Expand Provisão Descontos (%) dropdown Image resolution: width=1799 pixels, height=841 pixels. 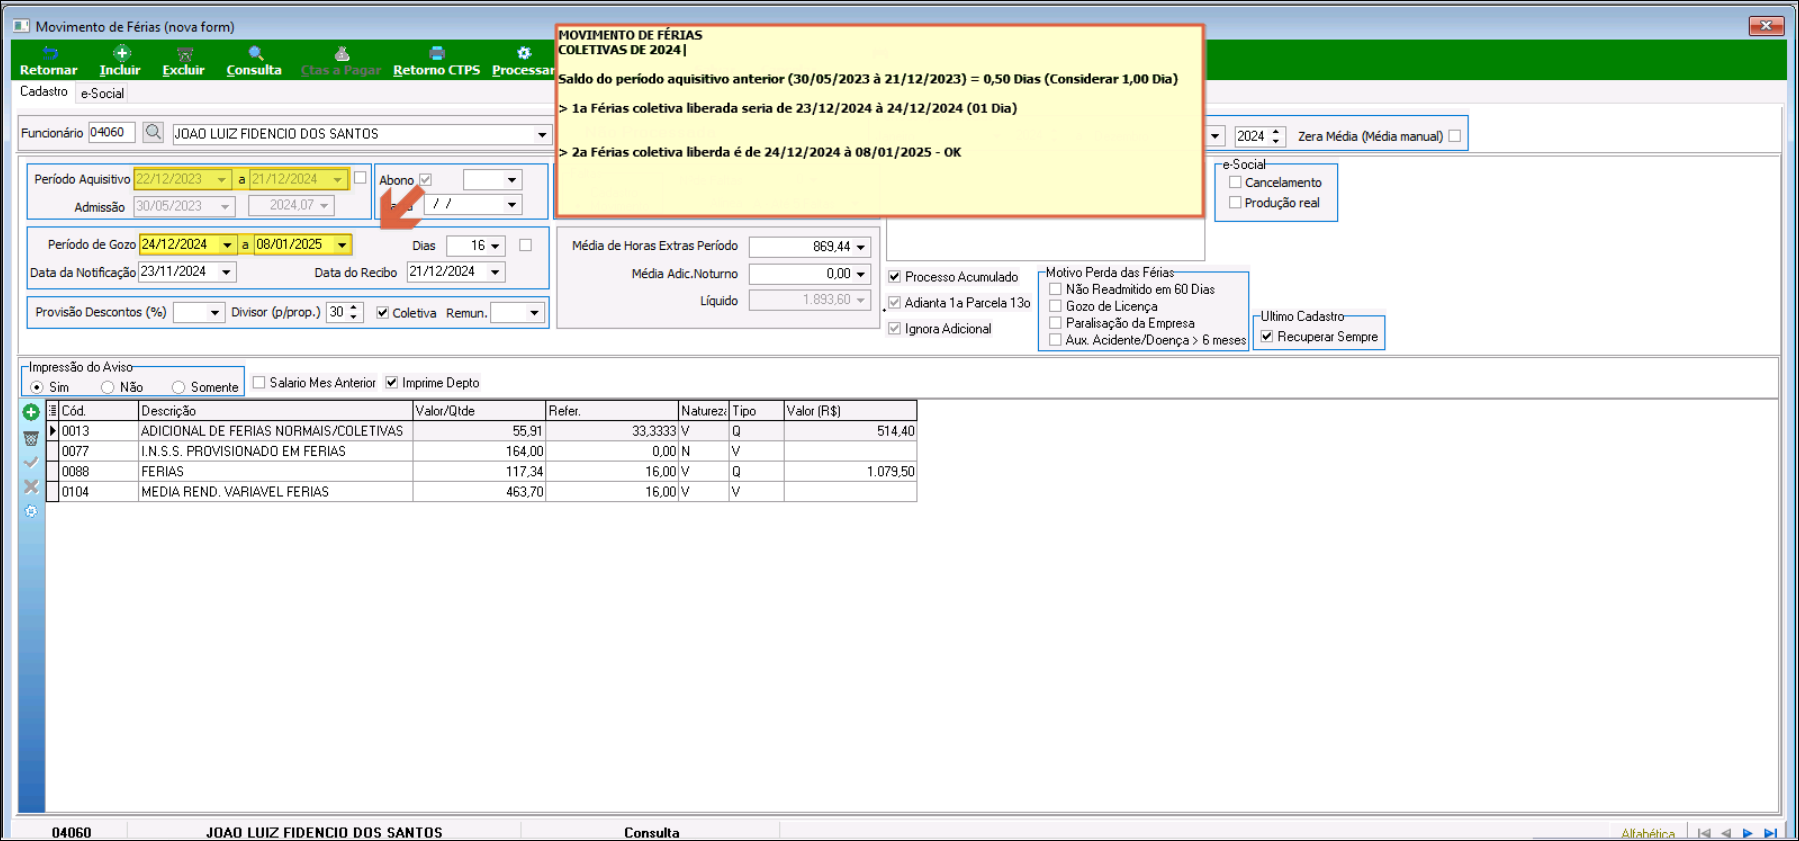(215, 313)
